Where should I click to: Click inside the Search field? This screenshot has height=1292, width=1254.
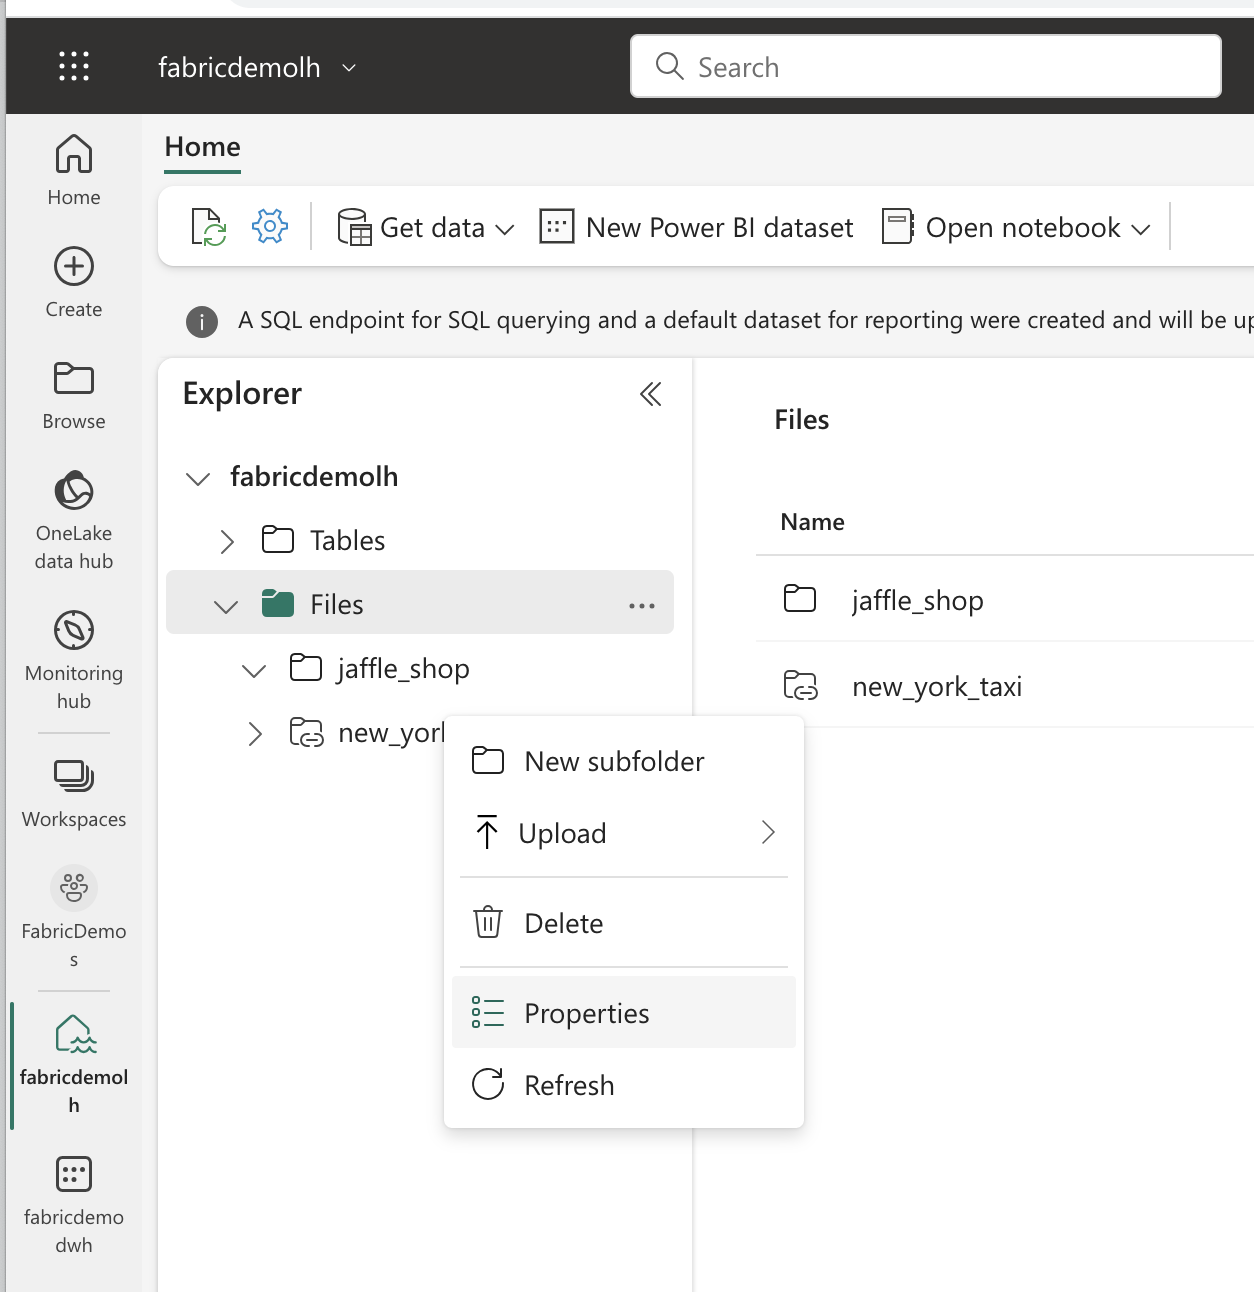(x=925, y=66)
